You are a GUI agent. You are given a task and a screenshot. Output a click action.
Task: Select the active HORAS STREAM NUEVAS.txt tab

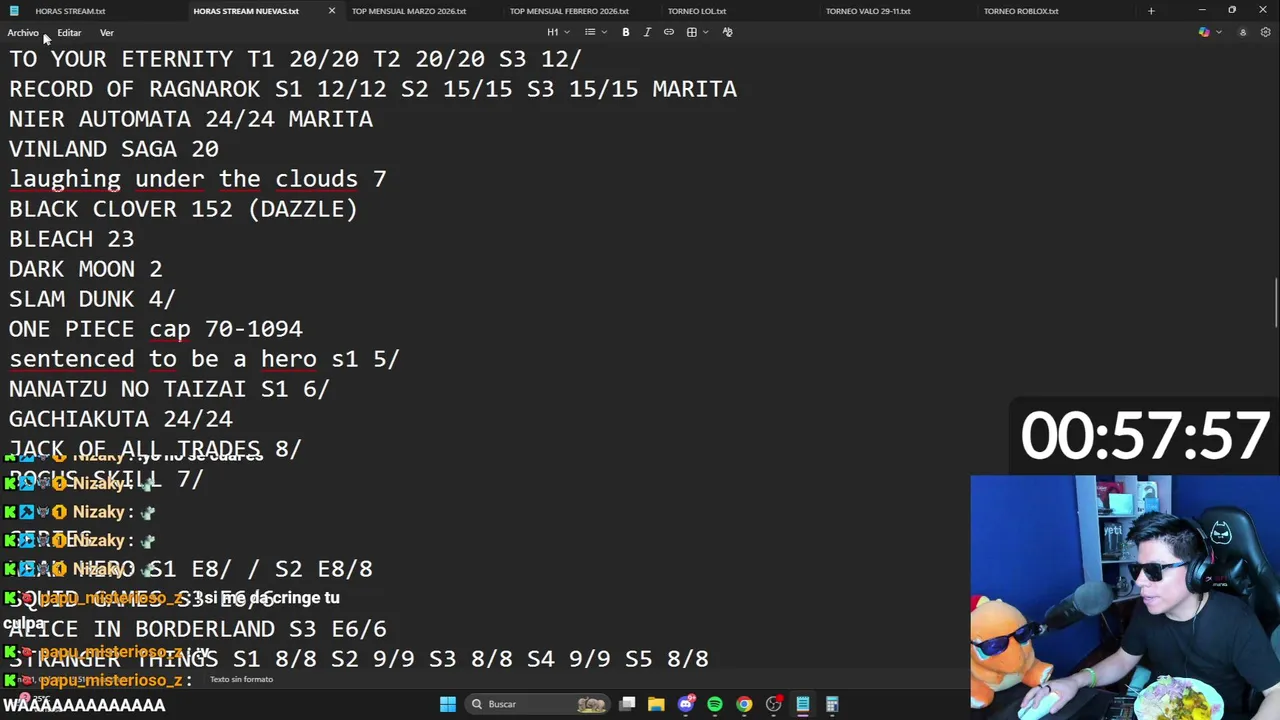[246, 11]
